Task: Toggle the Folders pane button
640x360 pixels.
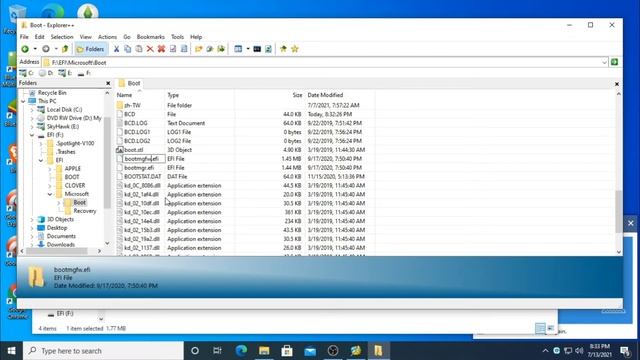Action: coord(90,49)
